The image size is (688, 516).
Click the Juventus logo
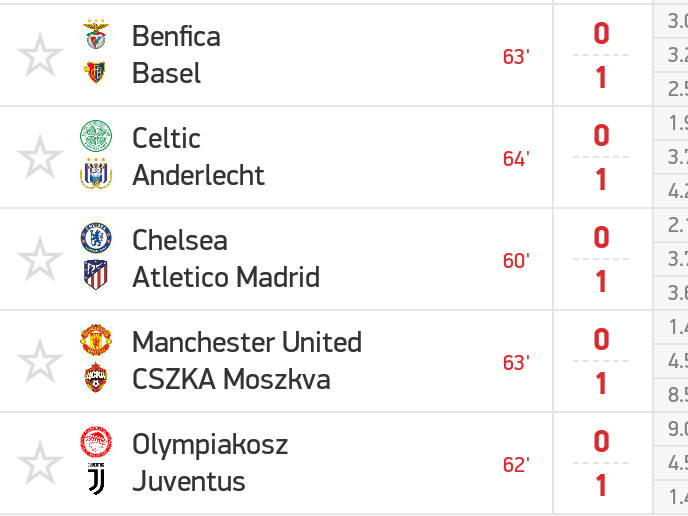(x=96, y=479)
